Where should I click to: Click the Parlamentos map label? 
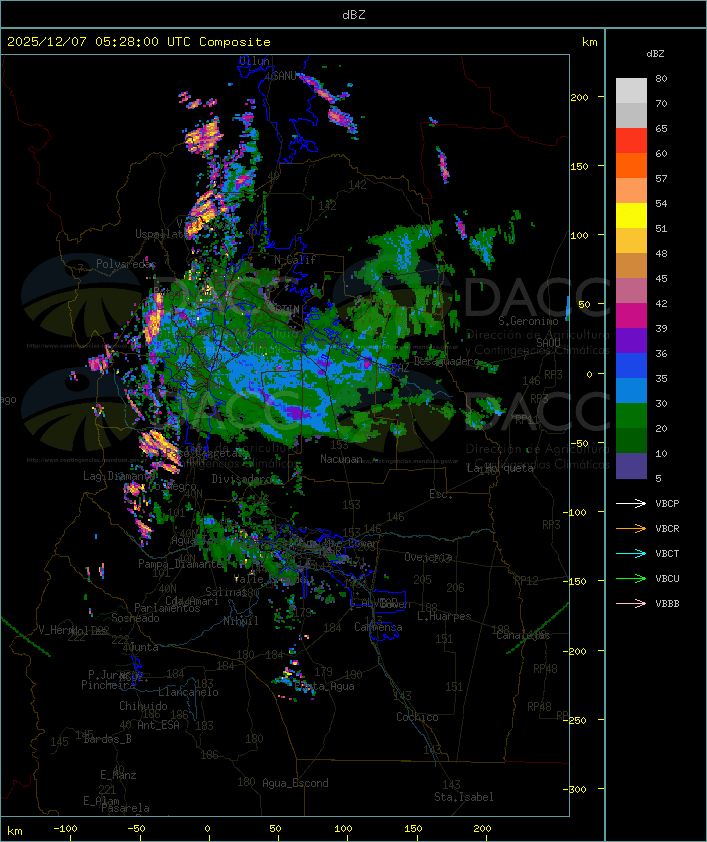coord(167,608)
